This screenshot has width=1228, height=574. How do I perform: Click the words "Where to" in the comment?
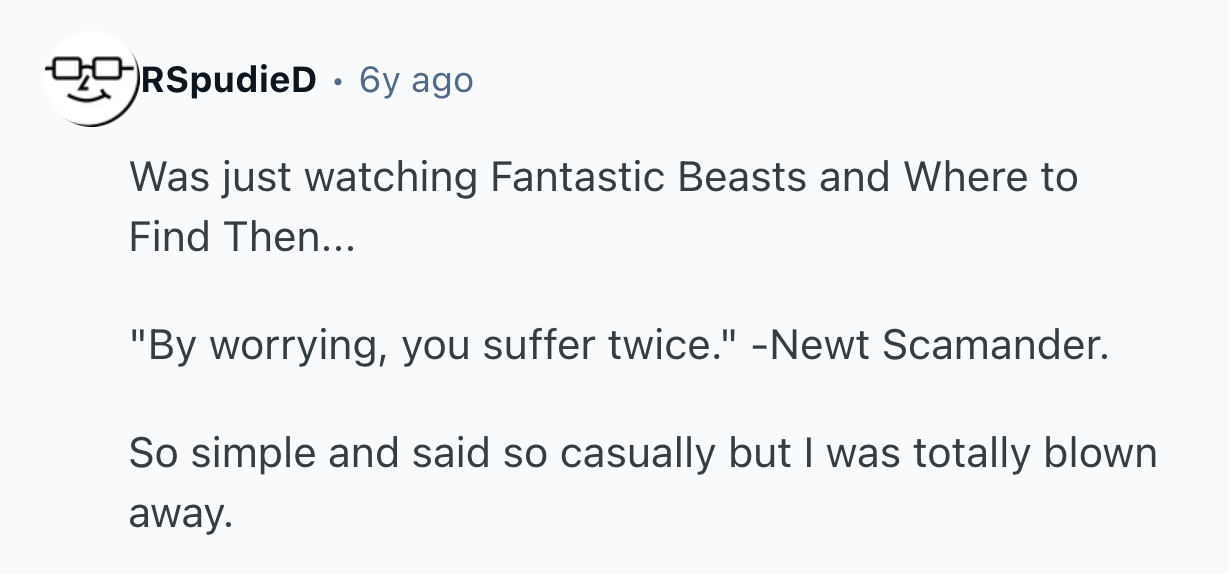991,178
